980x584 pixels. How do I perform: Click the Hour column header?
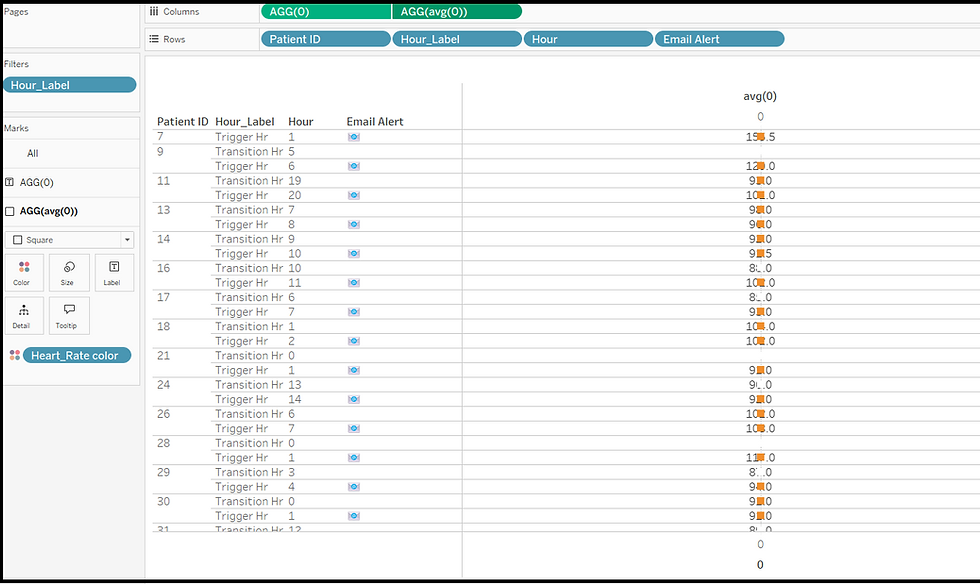click(301, 122)
